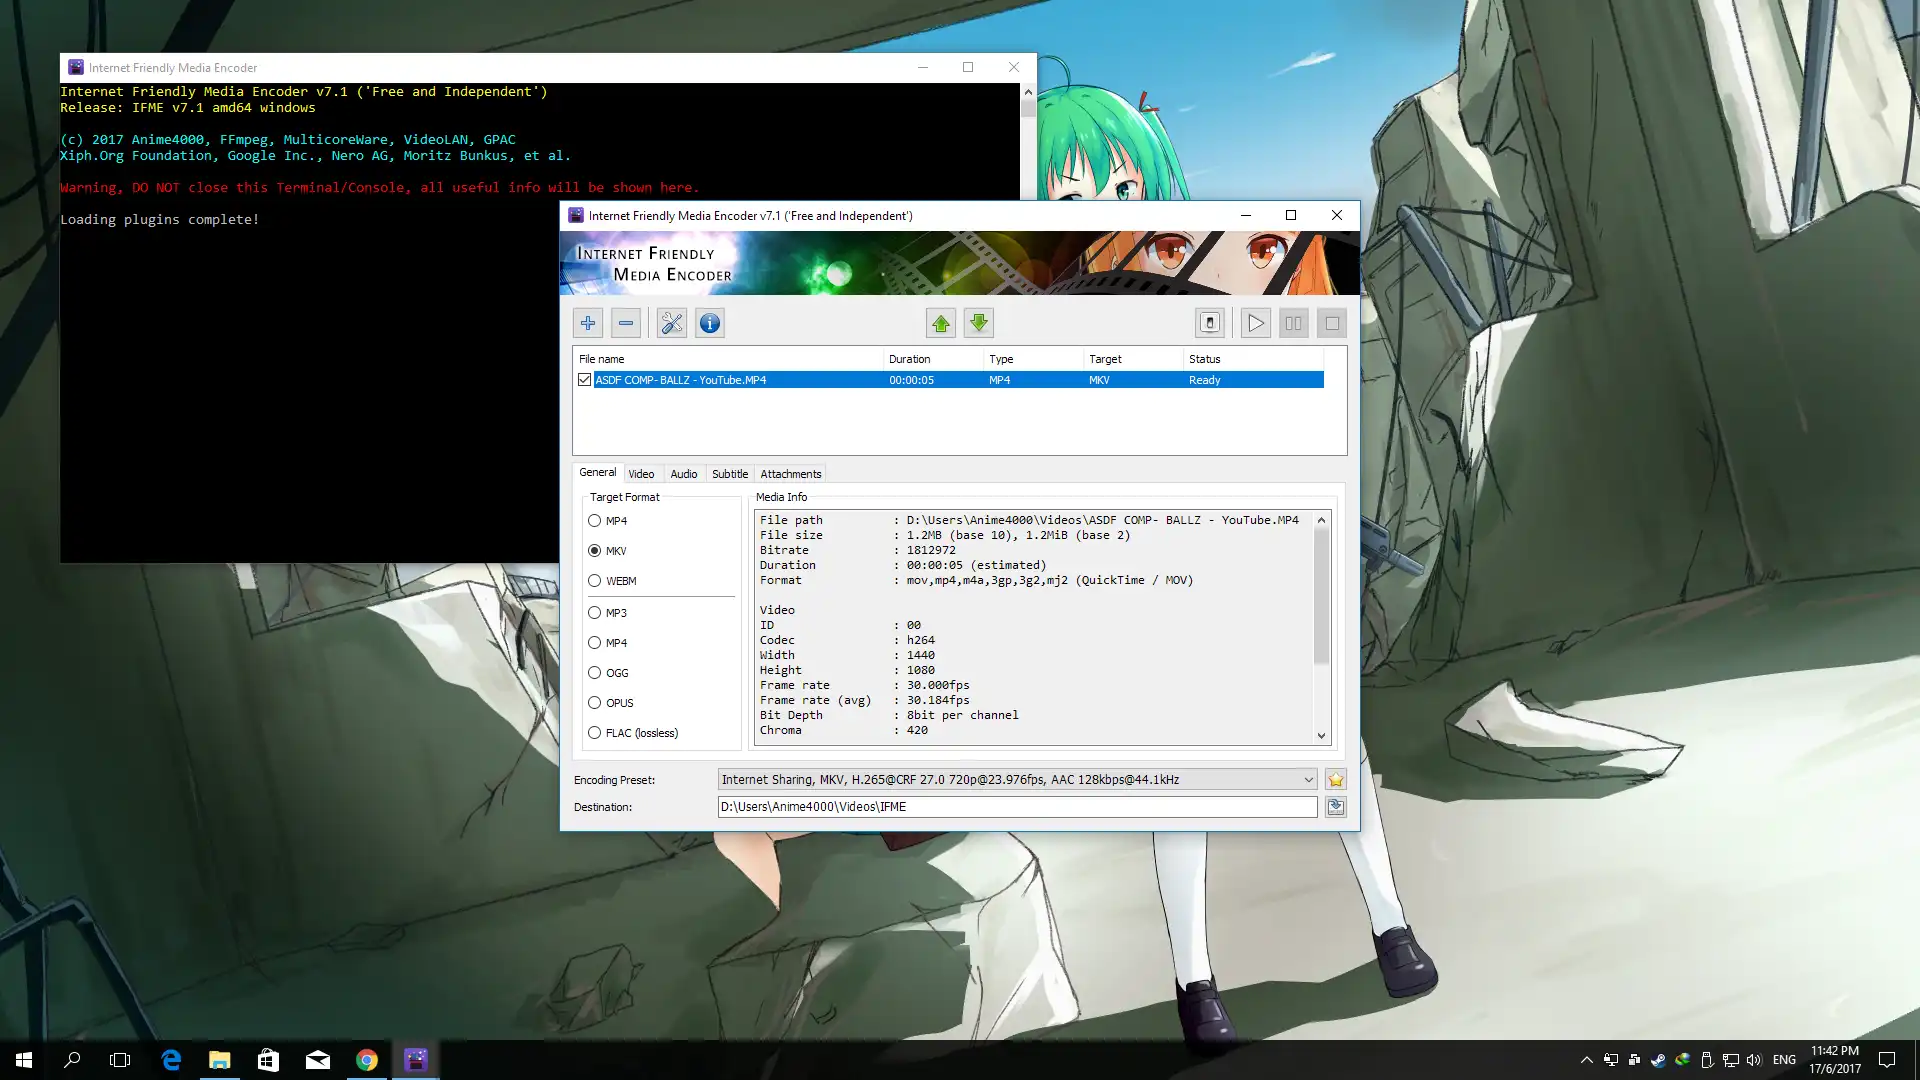Switch to the Video tab

tap(641, 474)
